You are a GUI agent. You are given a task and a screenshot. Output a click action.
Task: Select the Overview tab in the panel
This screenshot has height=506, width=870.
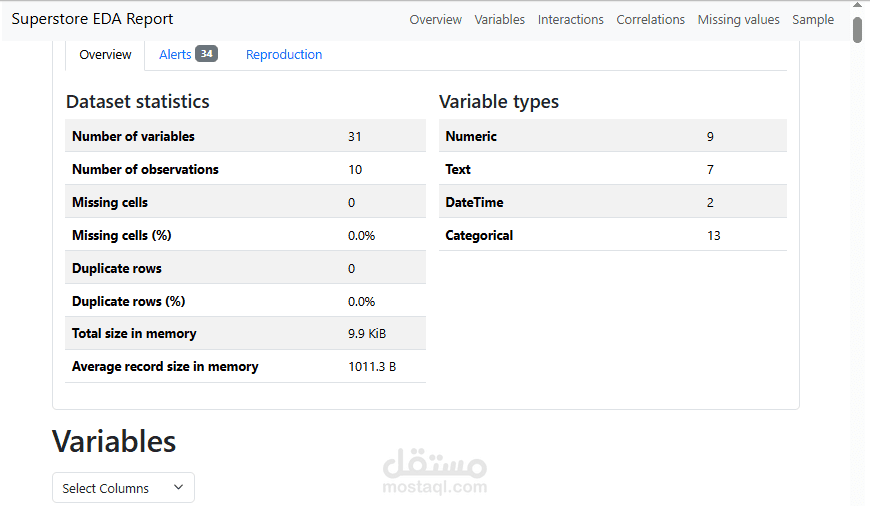click(105, 54)
